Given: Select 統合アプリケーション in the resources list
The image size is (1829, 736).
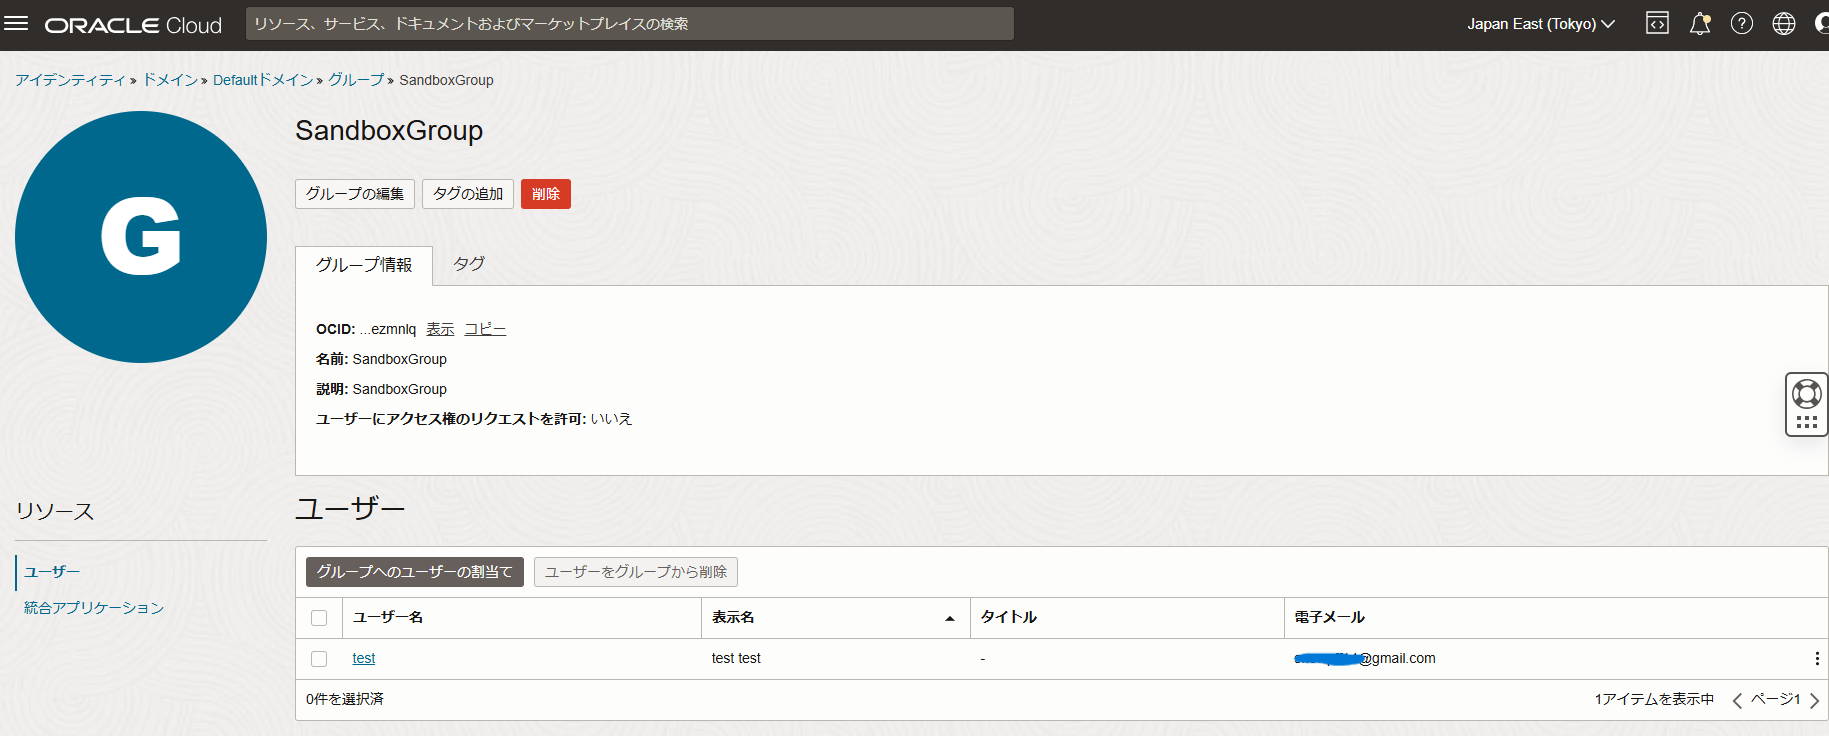Looking at the screenshot, I should (x=94, y=608).
